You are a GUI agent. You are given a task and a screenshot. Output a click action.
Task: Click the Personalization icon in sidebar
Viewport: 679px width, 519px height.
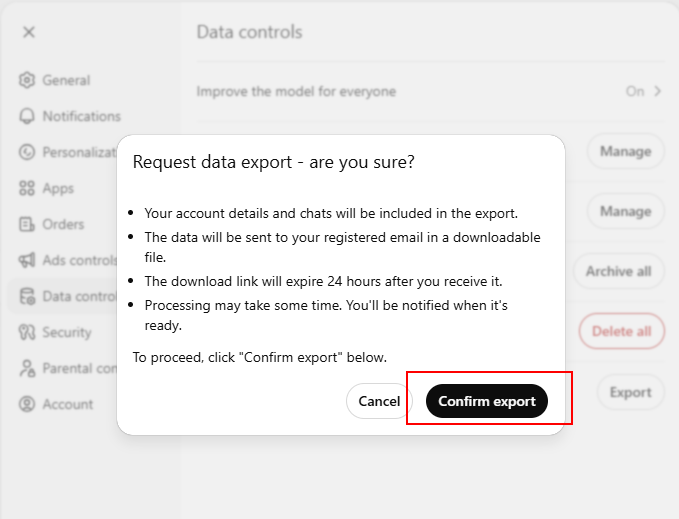coord(27,152)
